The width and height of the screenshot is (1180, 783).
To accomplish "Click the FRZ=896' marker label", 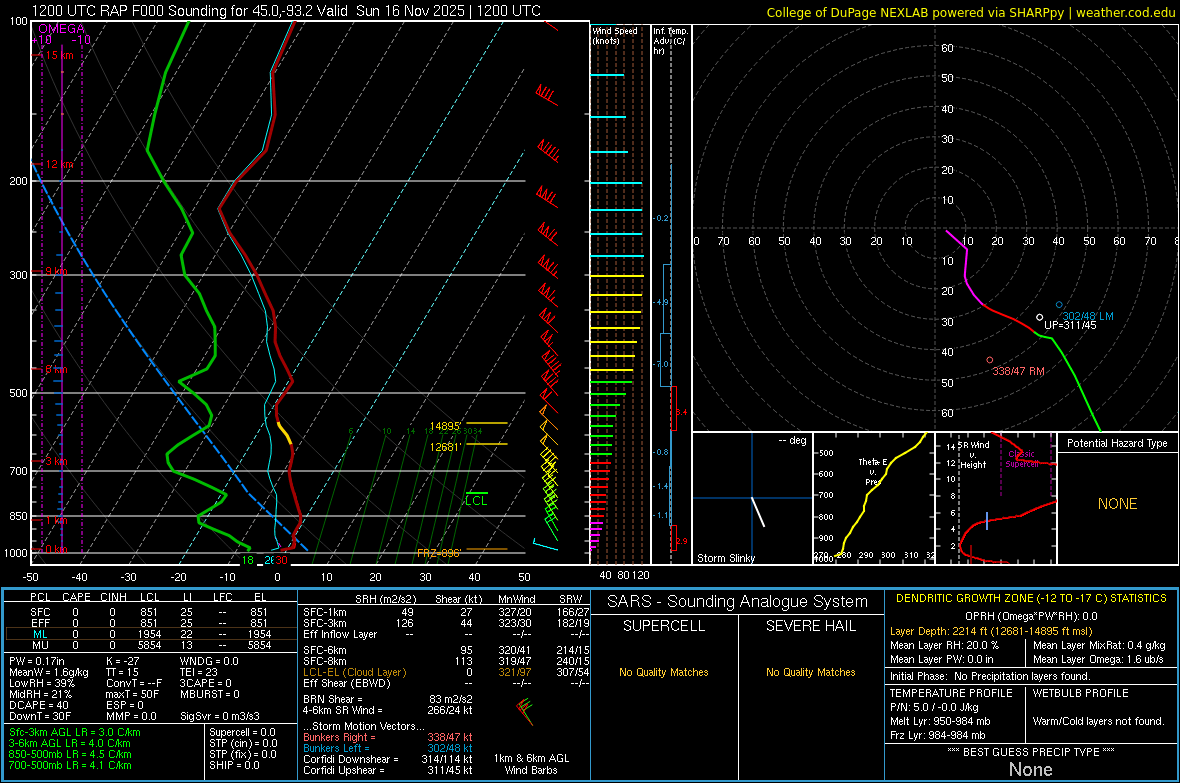I will tap(439, 553).
